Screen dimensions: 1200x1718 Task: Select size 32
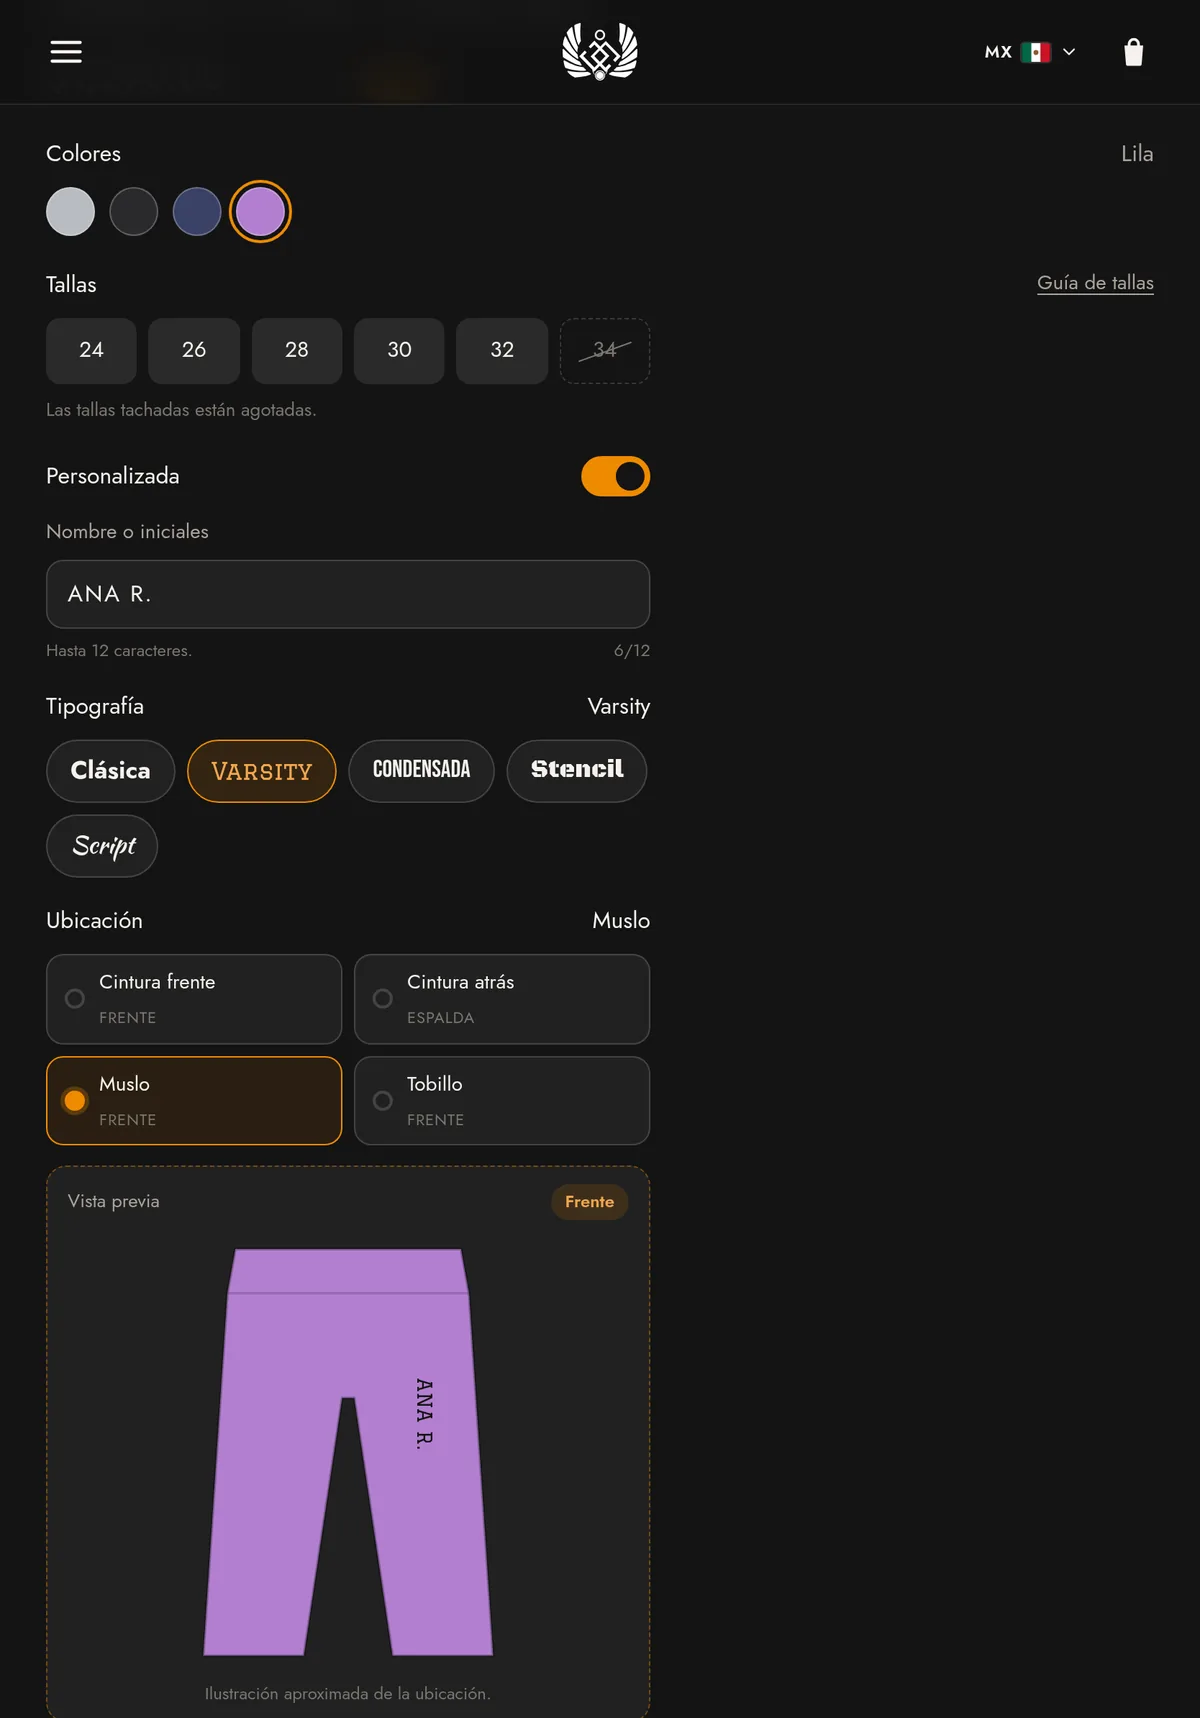(502, 350)
